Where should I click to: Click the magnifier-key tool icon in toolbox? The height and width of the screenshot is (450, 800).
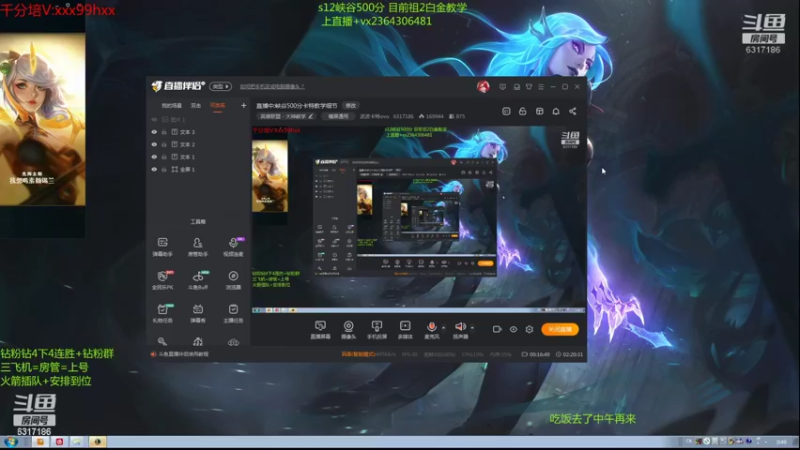162,341
